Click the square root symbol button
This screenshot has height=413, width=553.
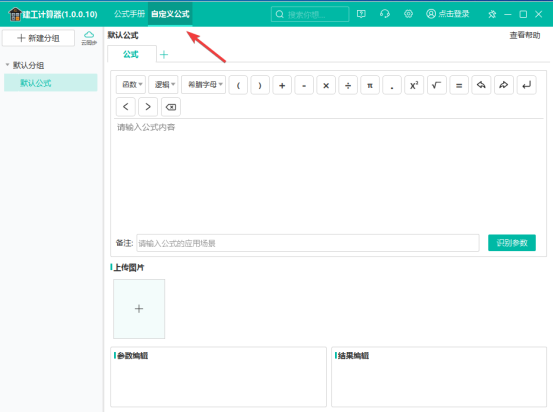[x=436, y=85]
